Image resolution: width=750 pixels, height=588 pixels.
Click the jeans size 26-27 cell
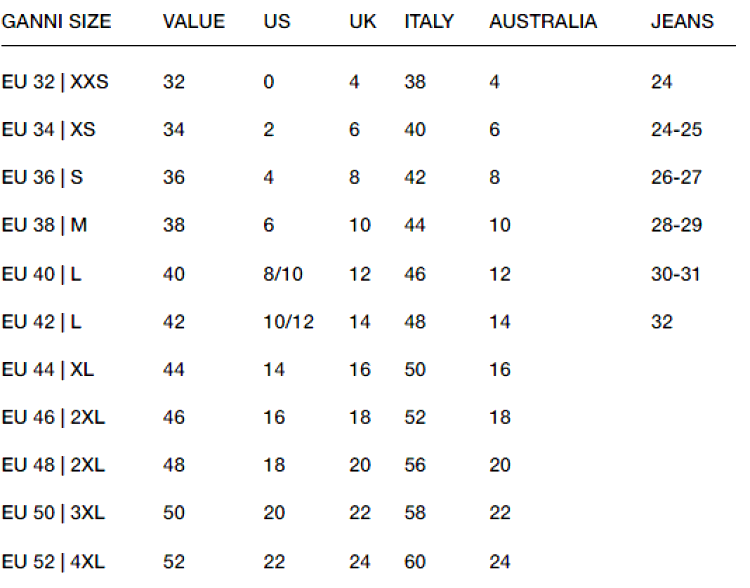click(676, 178)
